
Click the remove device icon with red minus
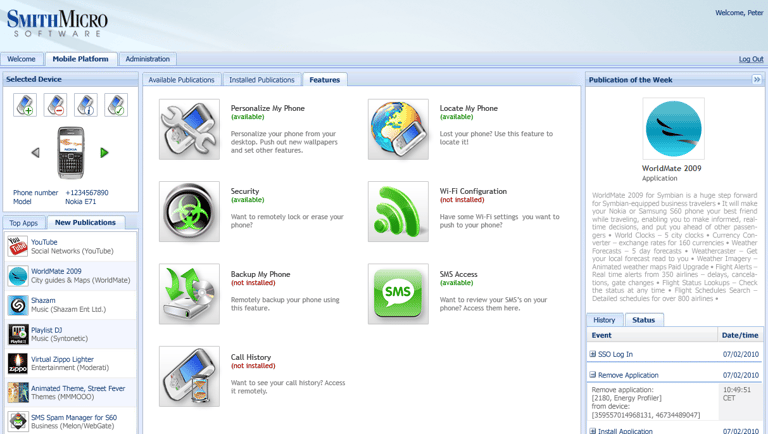point(55,105)
